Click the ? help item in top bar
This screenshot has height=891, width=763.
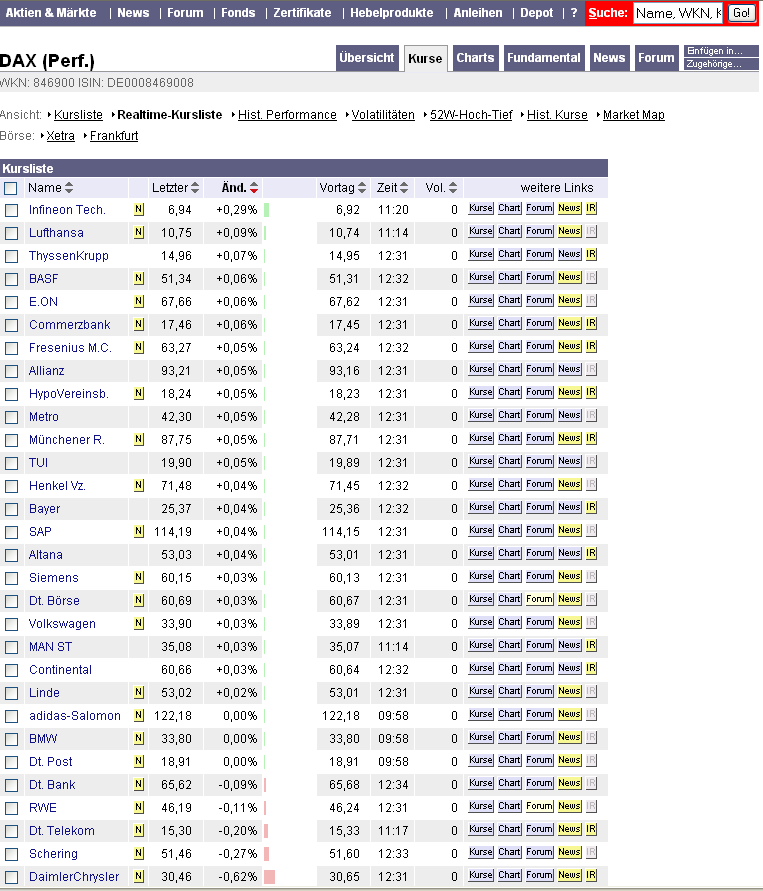[x=574, y=13]
